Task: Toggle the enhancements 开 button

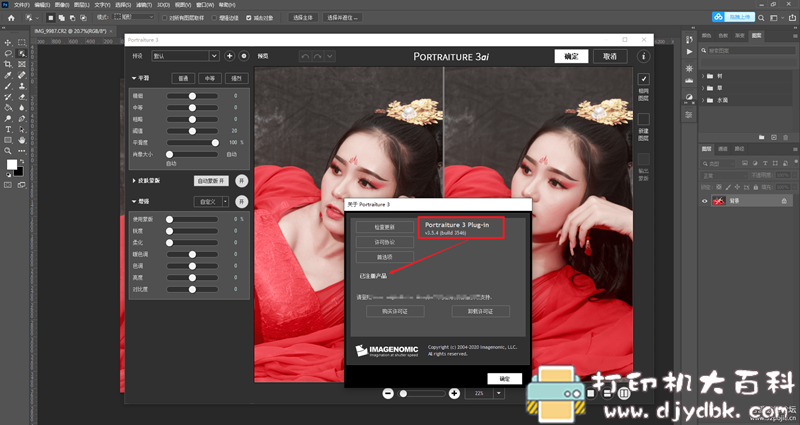Action: 242,202
